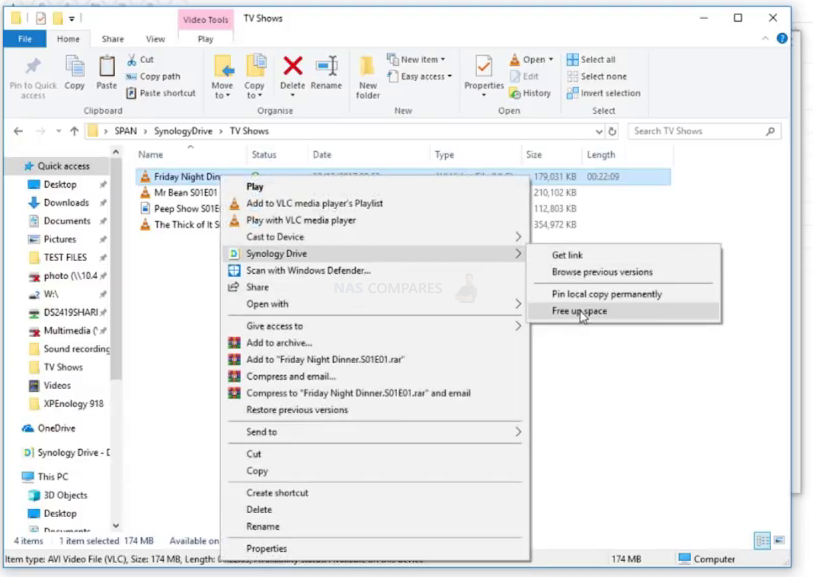
Task: Open the File tab
Action: tap(25, 39)
